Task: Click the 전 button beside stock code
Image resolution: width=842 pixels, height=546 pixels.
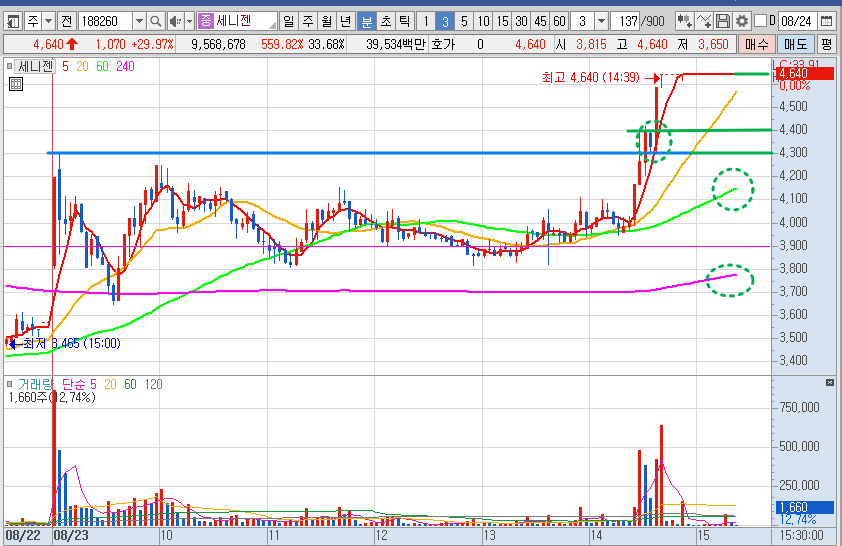Action: pos(66,21)
